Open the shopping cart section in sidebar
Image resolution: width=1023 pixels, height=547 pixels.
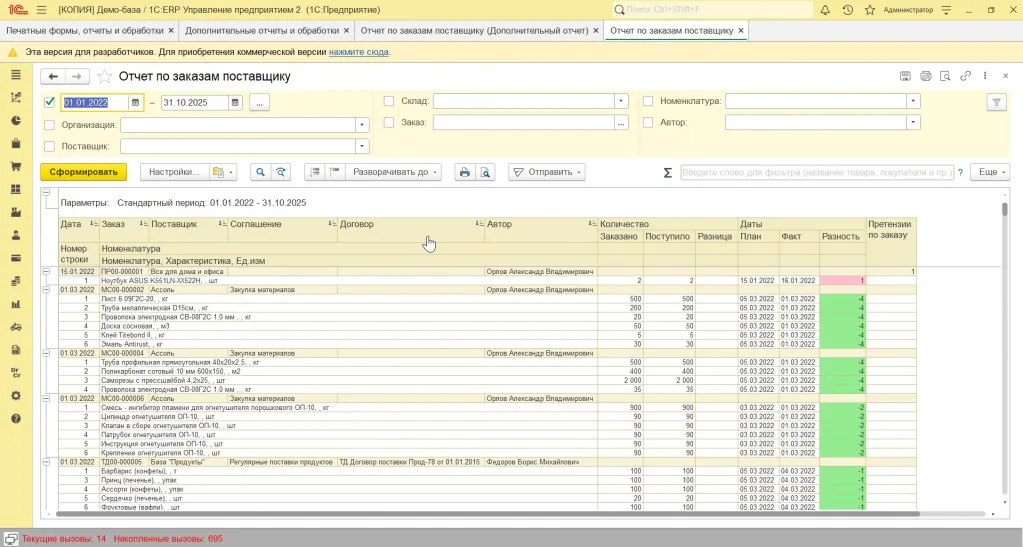coord(16,166)
